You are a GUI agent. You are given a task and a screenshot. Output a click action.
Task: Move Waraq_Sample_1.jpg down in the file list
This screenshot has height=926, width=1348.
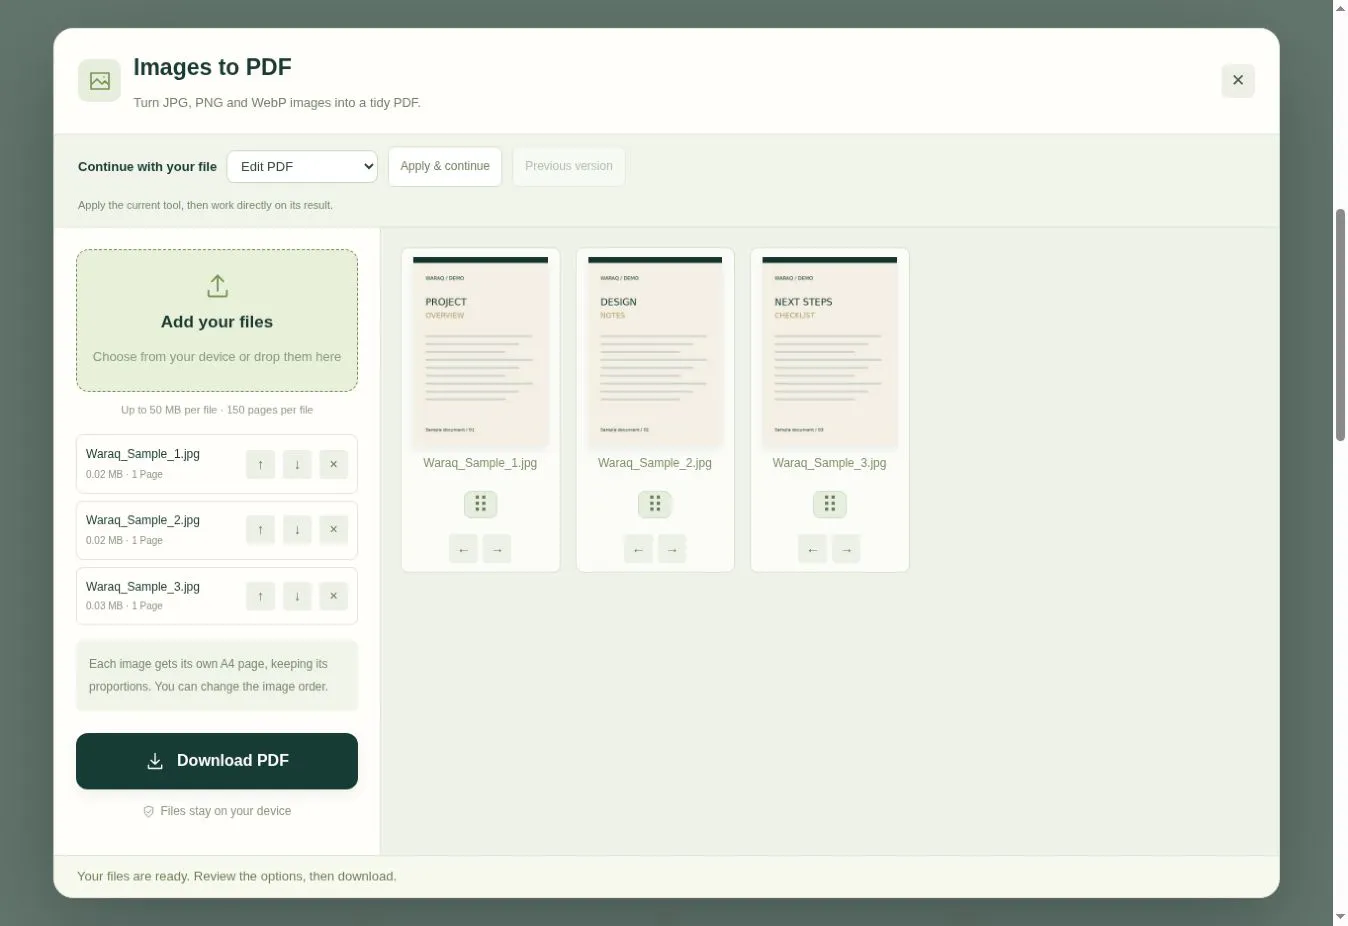[297, 464]
